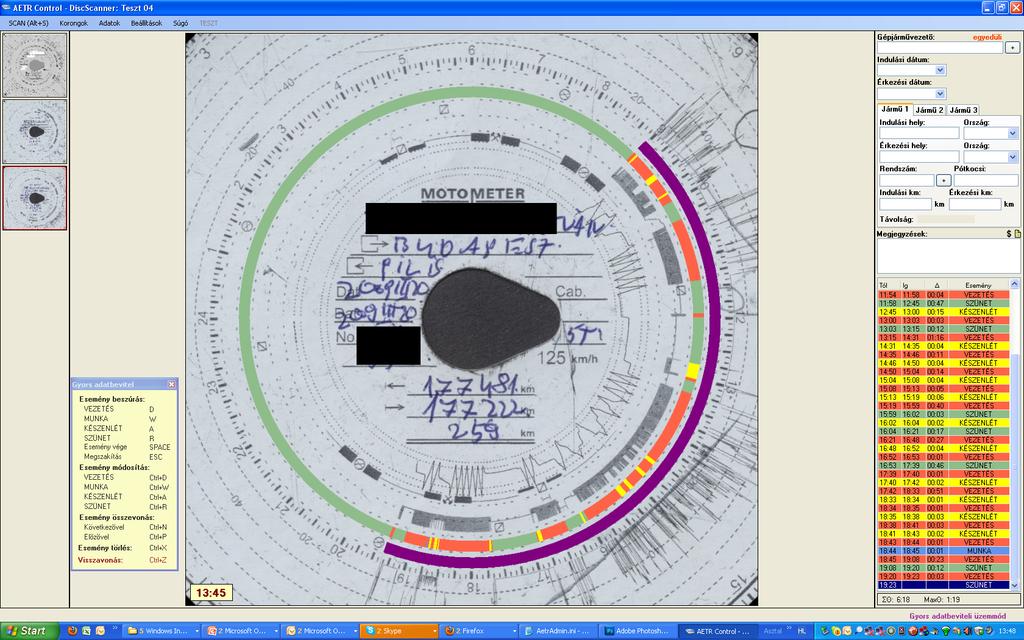This screenshot has height=640, width=1024.
Task: Select the 11:58–12:45 SZÜNET row
Action: click(944, 303)
